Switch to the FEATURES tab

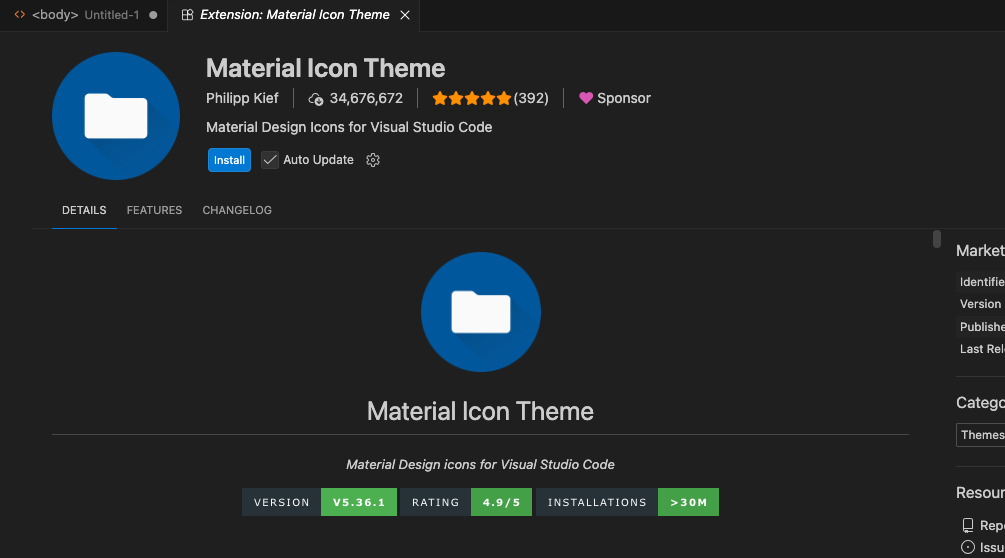click(x=154, y=210)
